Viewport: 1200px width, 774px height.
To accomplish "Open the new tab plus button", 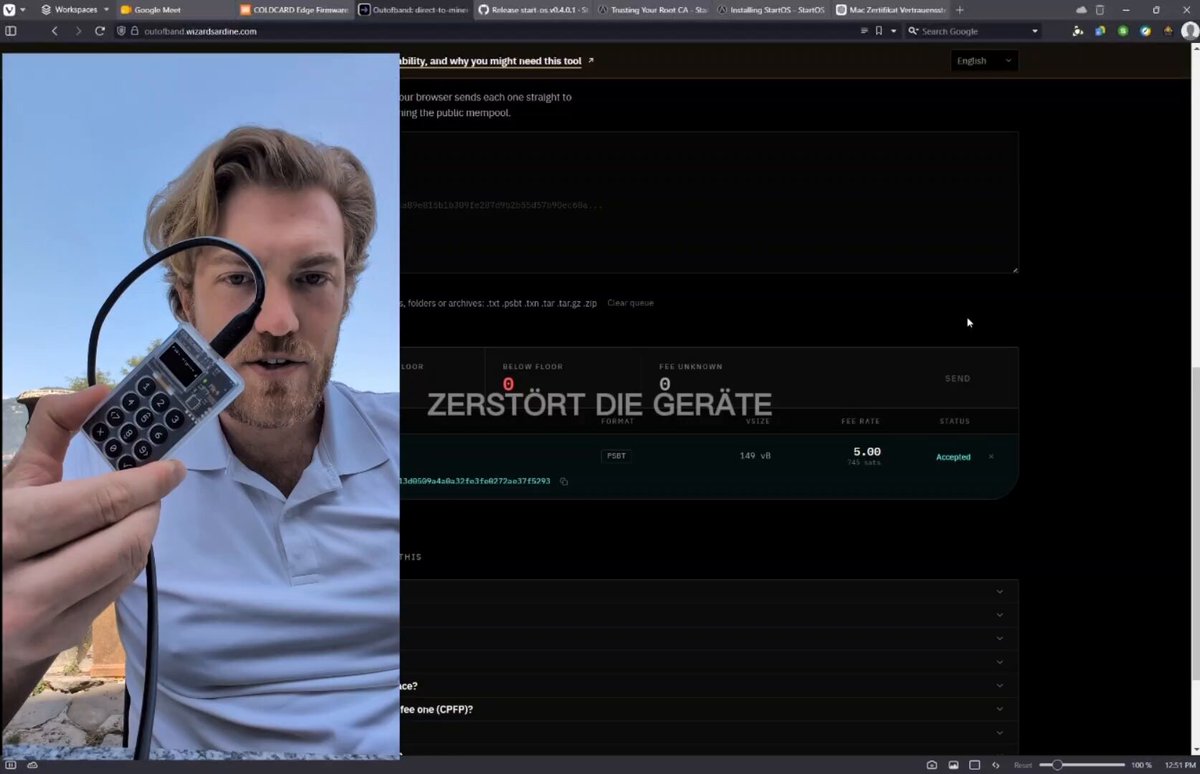I will 960,10.
